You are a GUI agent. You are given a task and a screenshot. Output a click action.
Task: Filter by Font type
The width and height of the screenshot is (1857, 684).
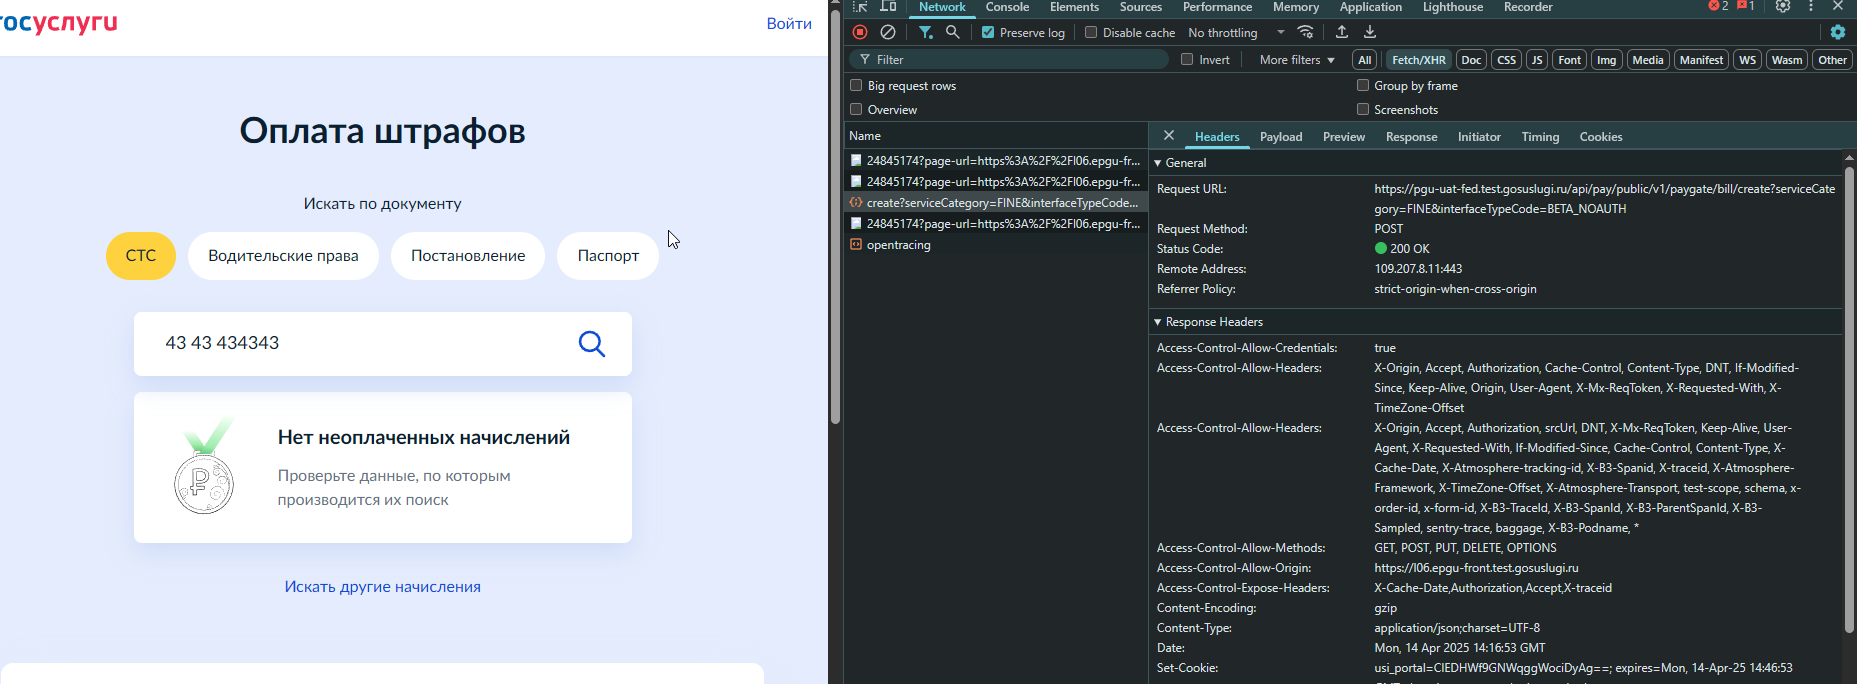point(1569,60)
